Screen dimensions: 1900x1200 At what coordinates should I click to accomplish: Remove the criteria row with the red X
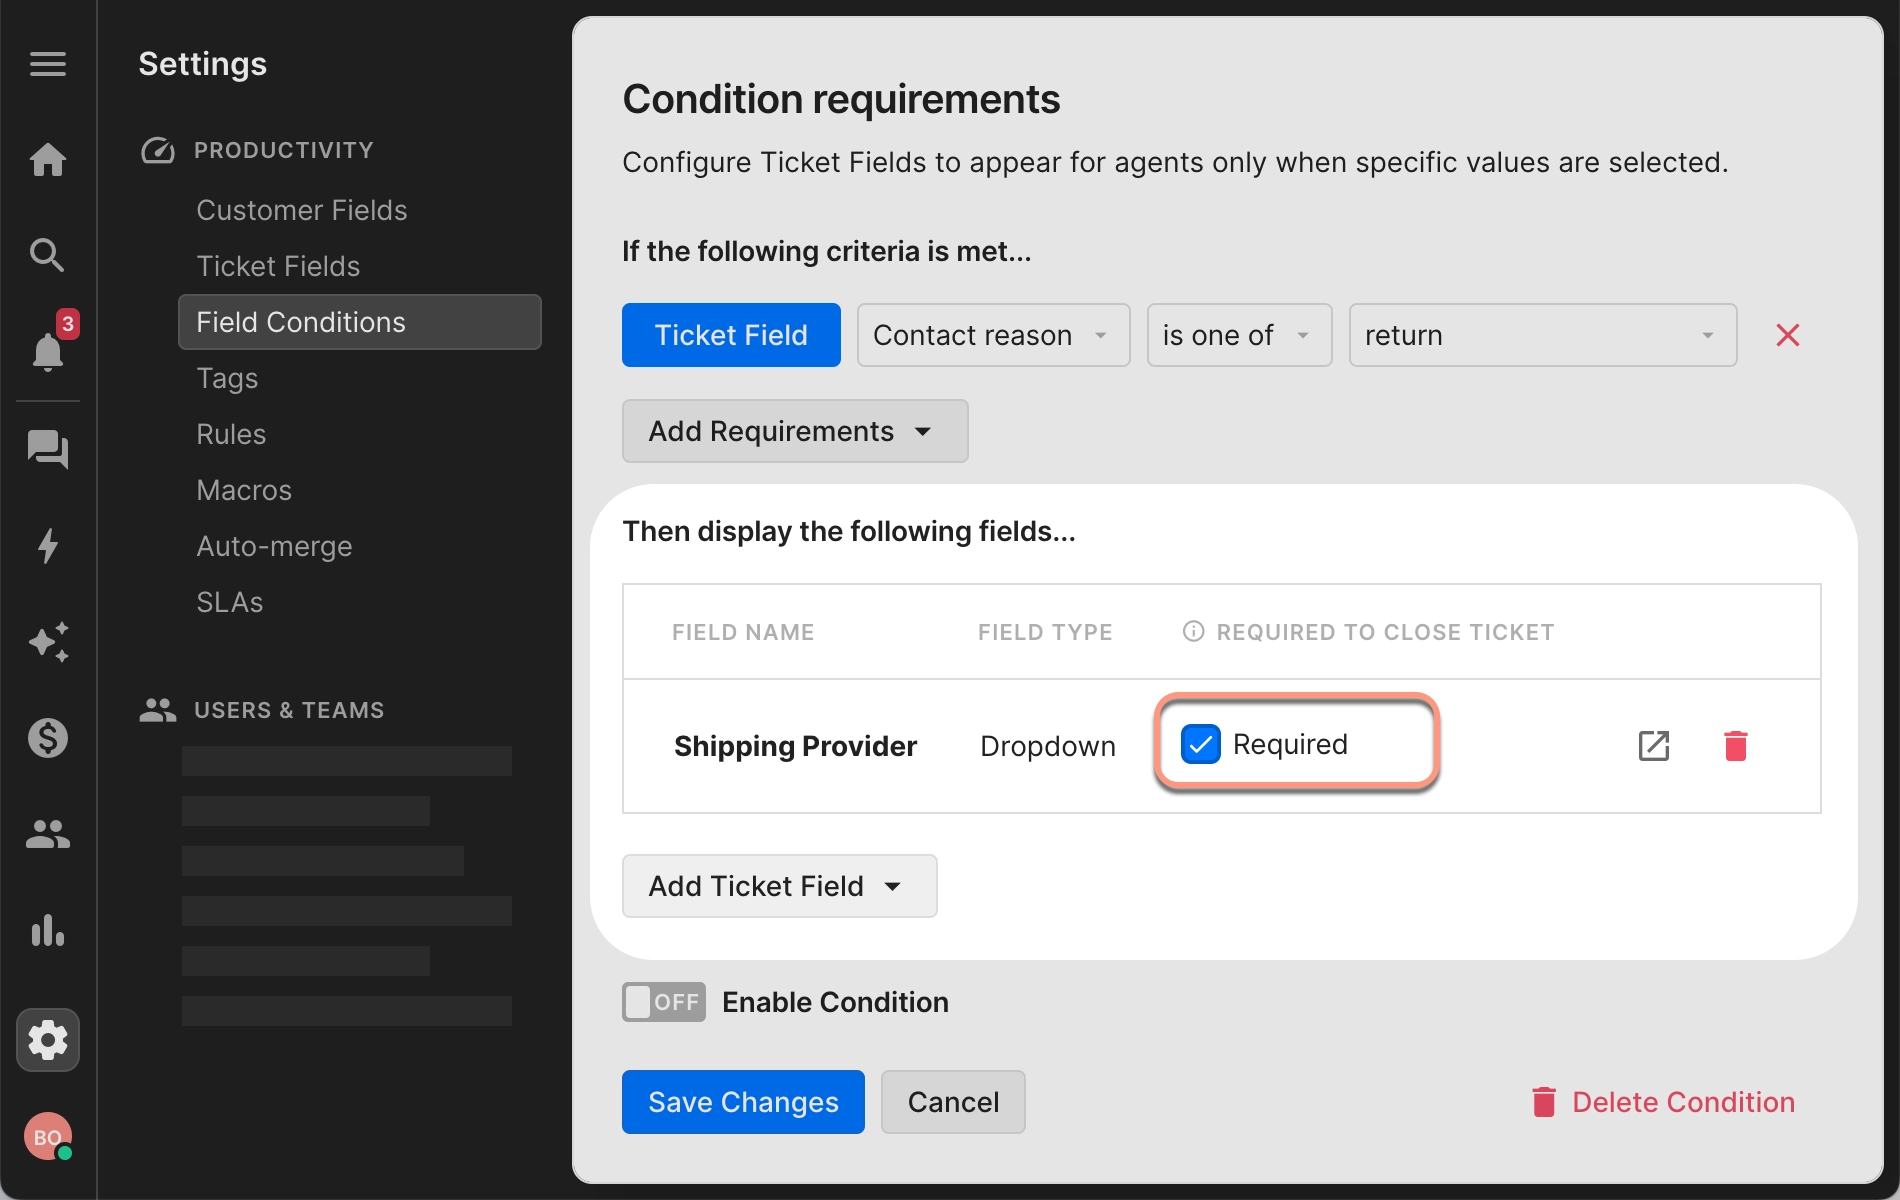pyautogui.click(x=1788, y=335)
